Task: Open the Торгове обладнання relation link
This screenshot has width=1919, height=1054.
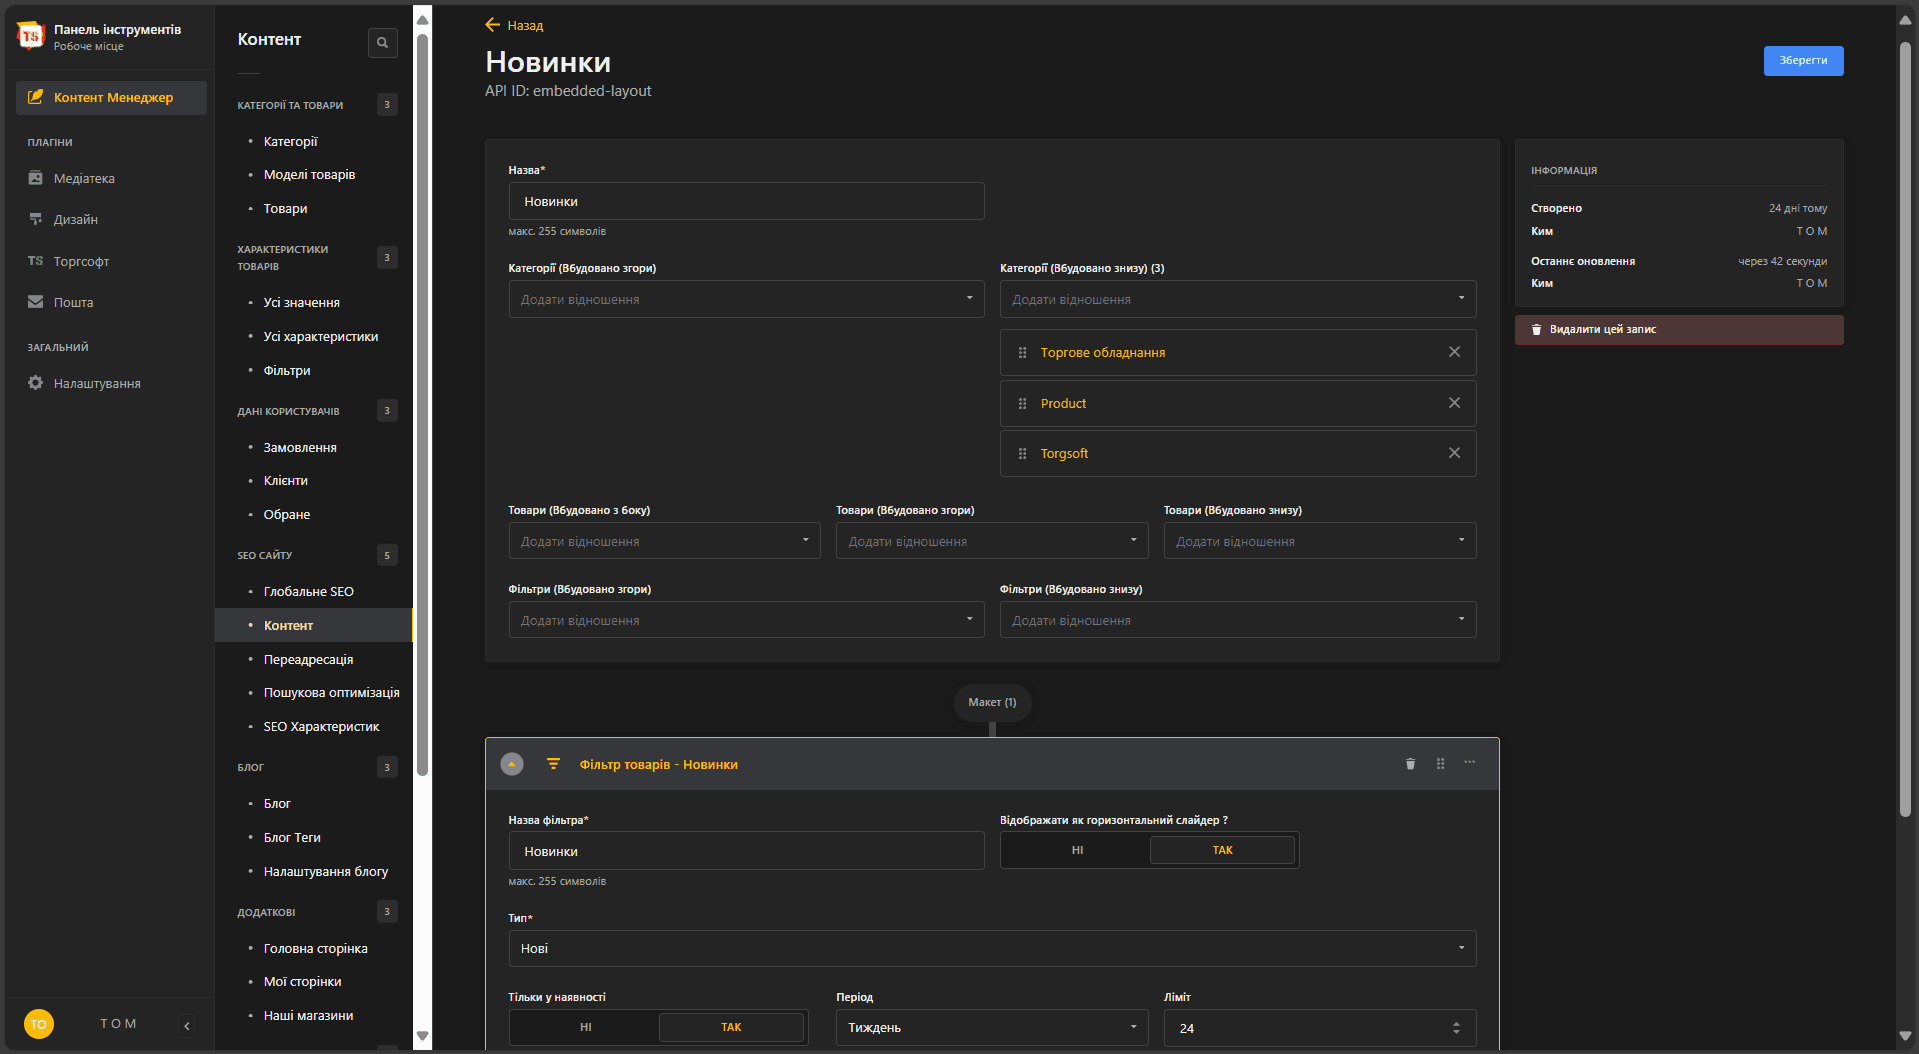Action: pyautogui.click(x=1102, y=352)
